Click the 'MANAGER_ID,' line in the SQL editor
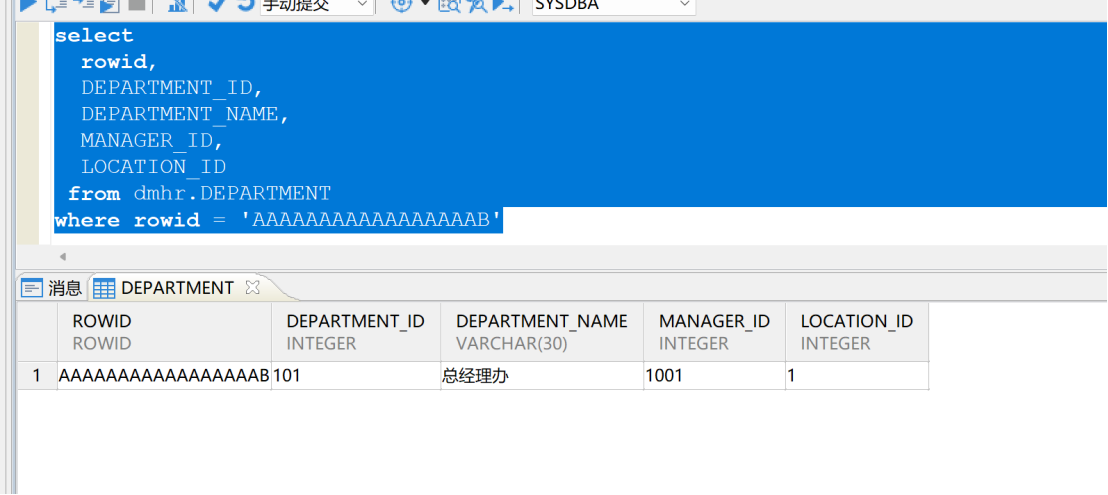The image size is (1108, 495). coord(152,141)
